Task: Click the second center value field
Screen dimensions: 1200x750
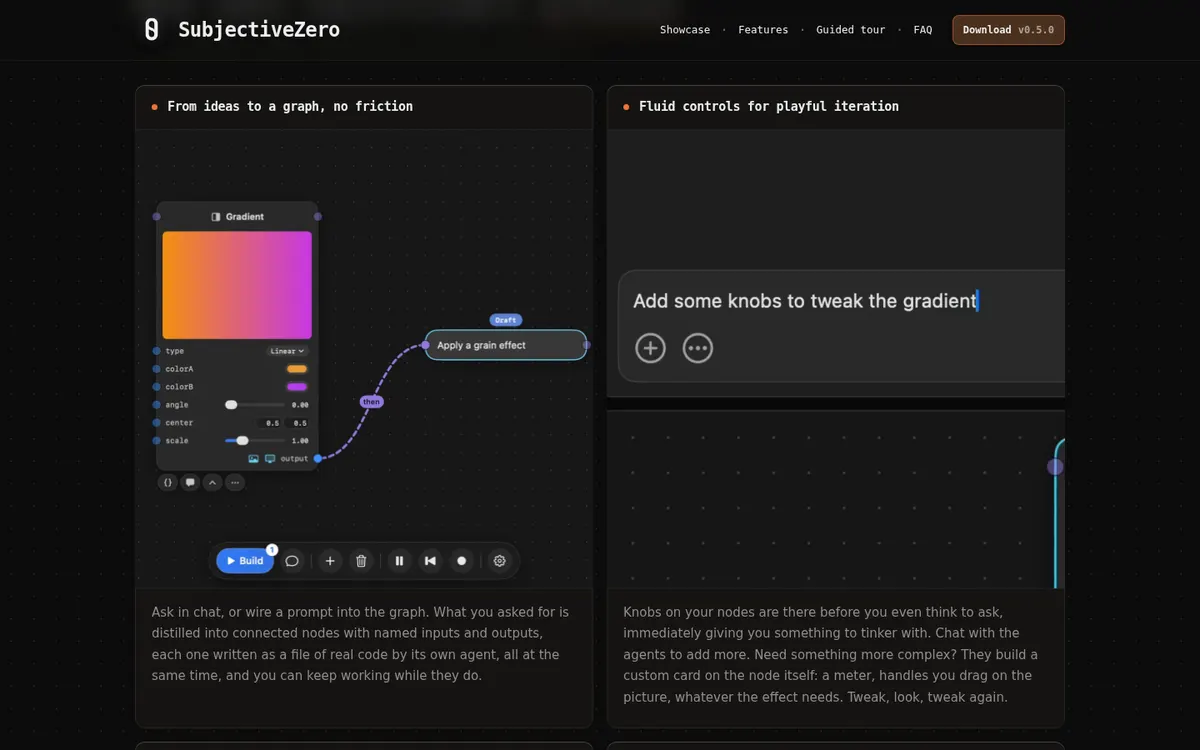Action: 299,423
